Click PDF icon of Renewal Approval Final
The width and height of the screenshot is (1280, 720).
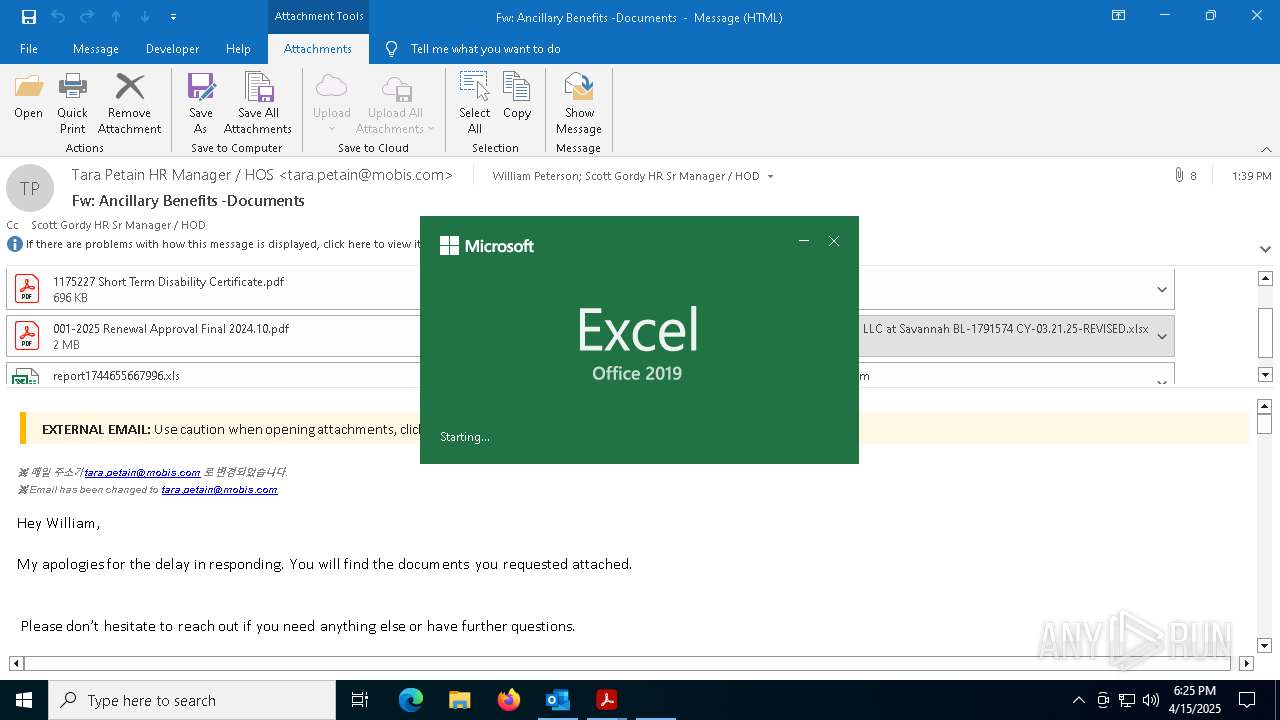(x=27, y=336)
